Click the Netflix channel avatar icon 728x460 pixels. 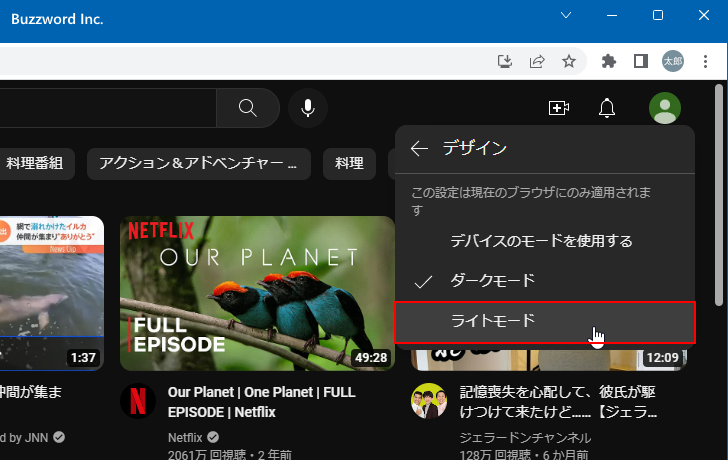138,401
